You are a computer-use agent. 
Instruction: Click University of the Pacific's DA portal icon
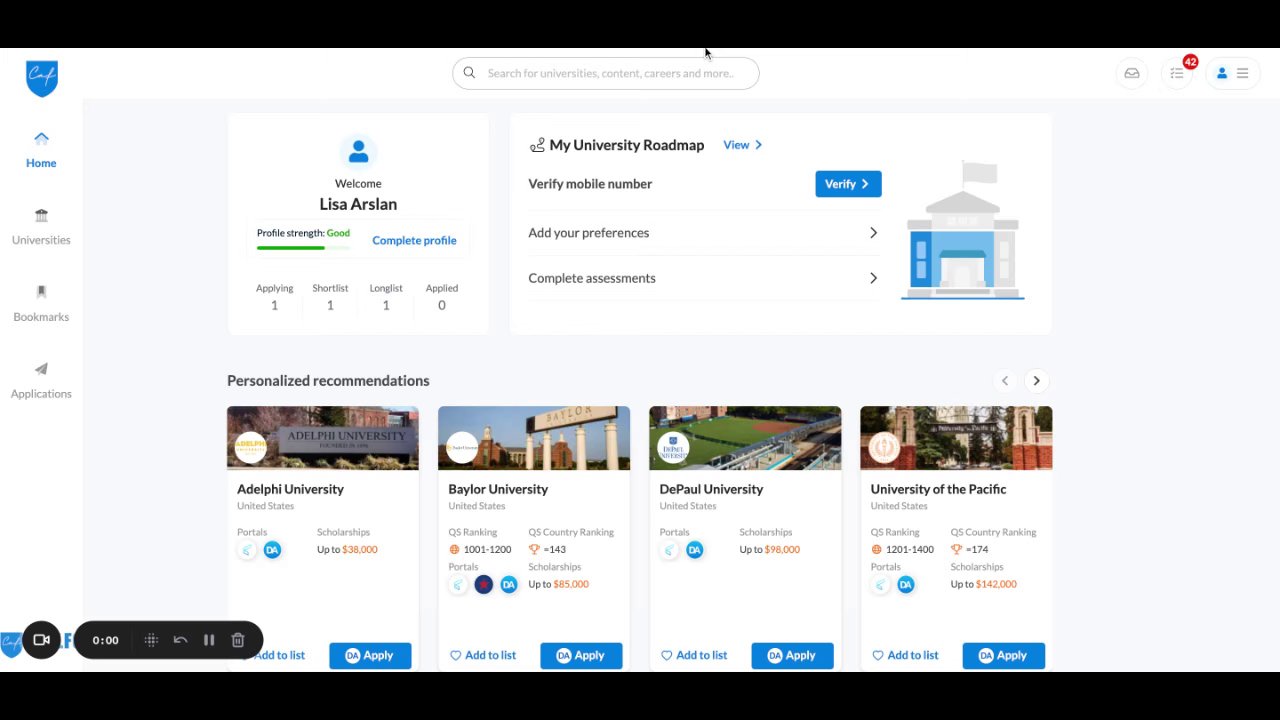click(x=906, y=585)
